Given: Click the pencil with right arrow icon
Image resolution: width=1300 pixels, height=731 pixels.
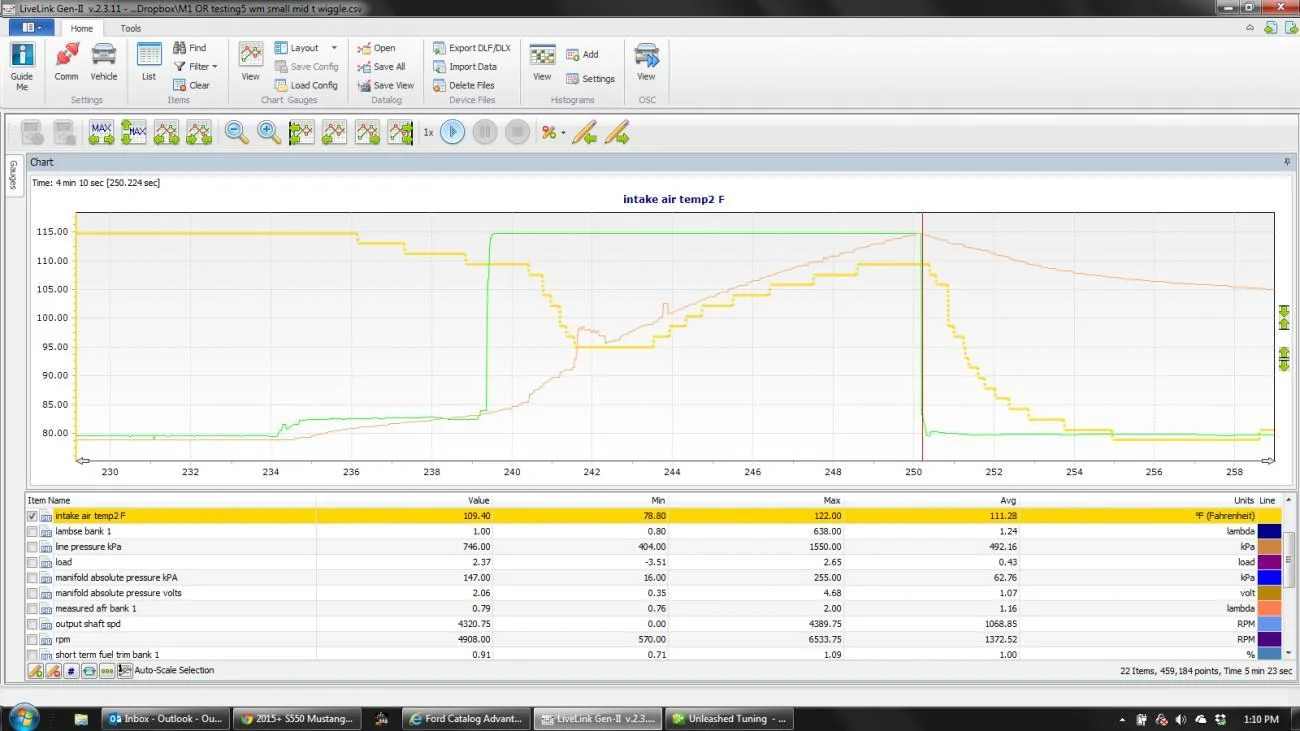Looking at the screenshot, I should coord(617,132).
